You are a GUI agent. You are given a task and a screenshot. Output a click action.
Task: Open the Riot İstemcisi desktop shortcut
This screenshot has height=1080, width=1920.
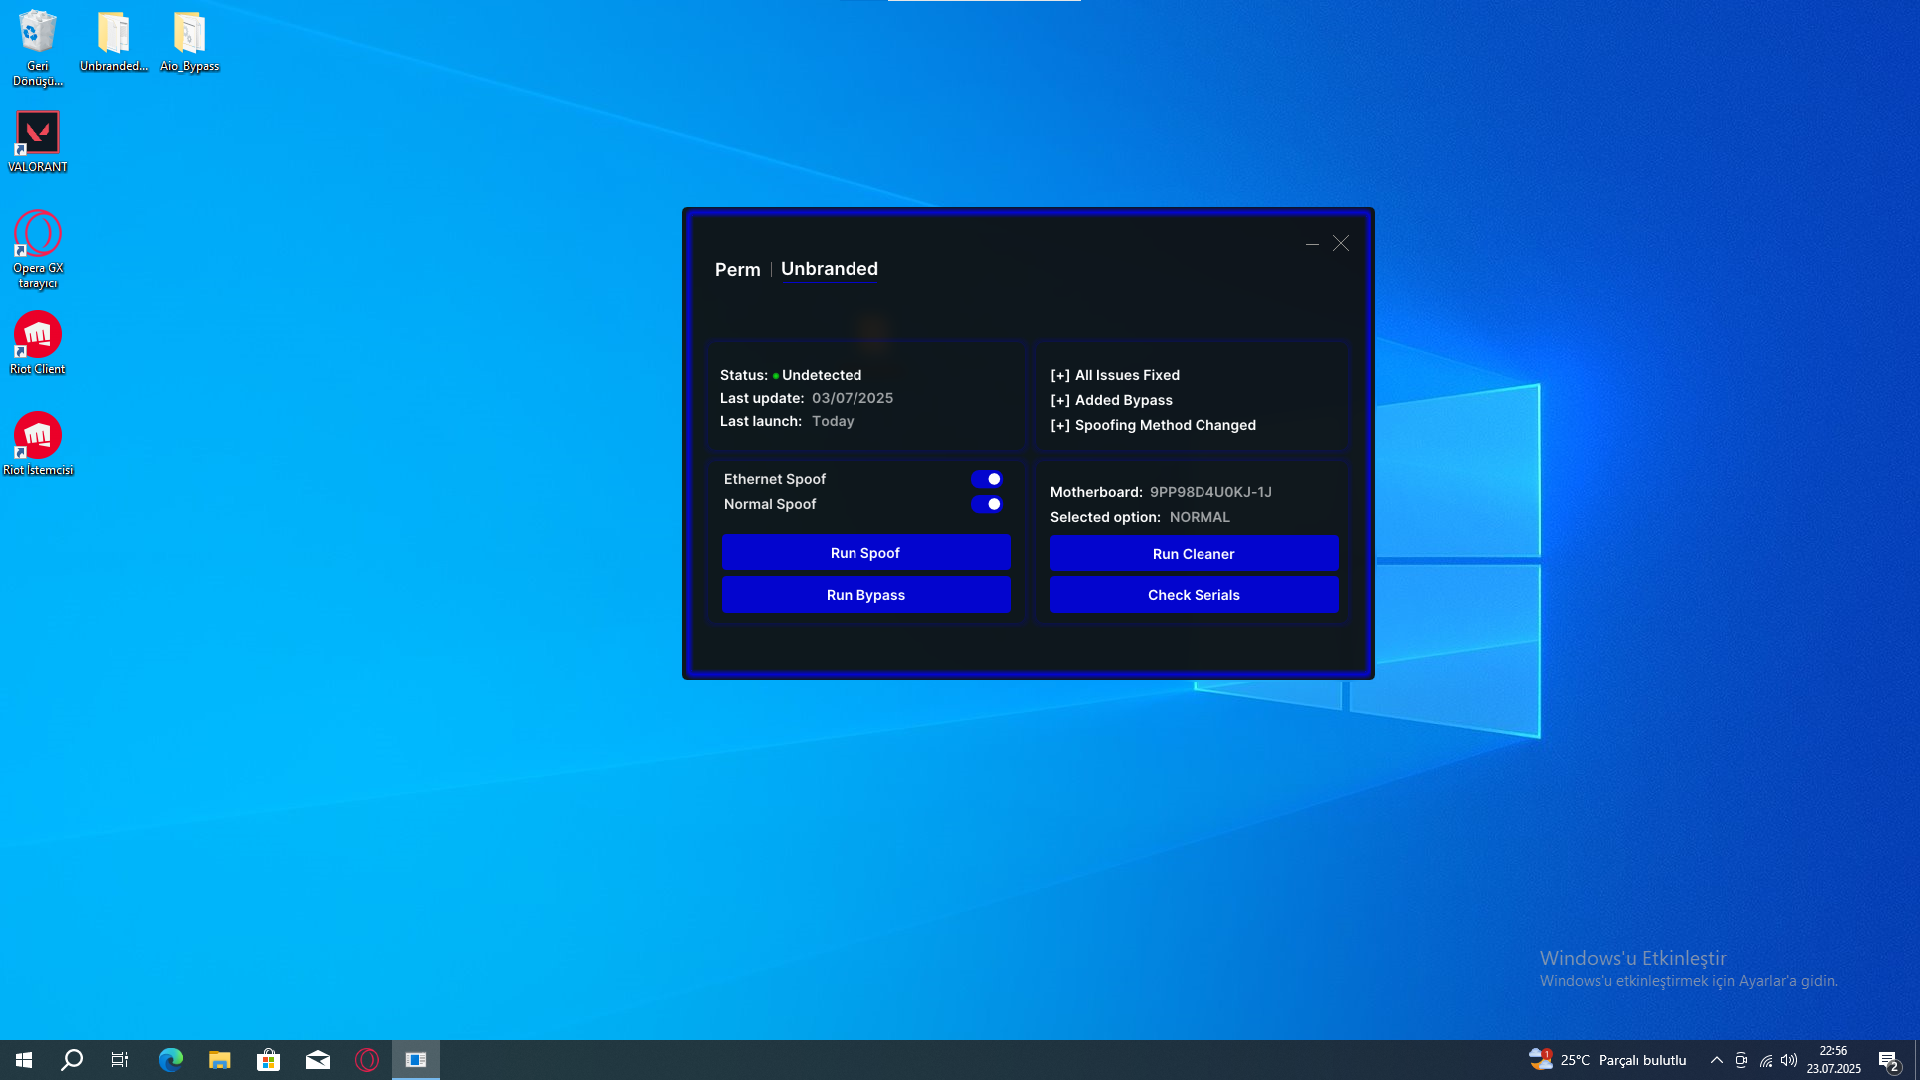[38, 437]
